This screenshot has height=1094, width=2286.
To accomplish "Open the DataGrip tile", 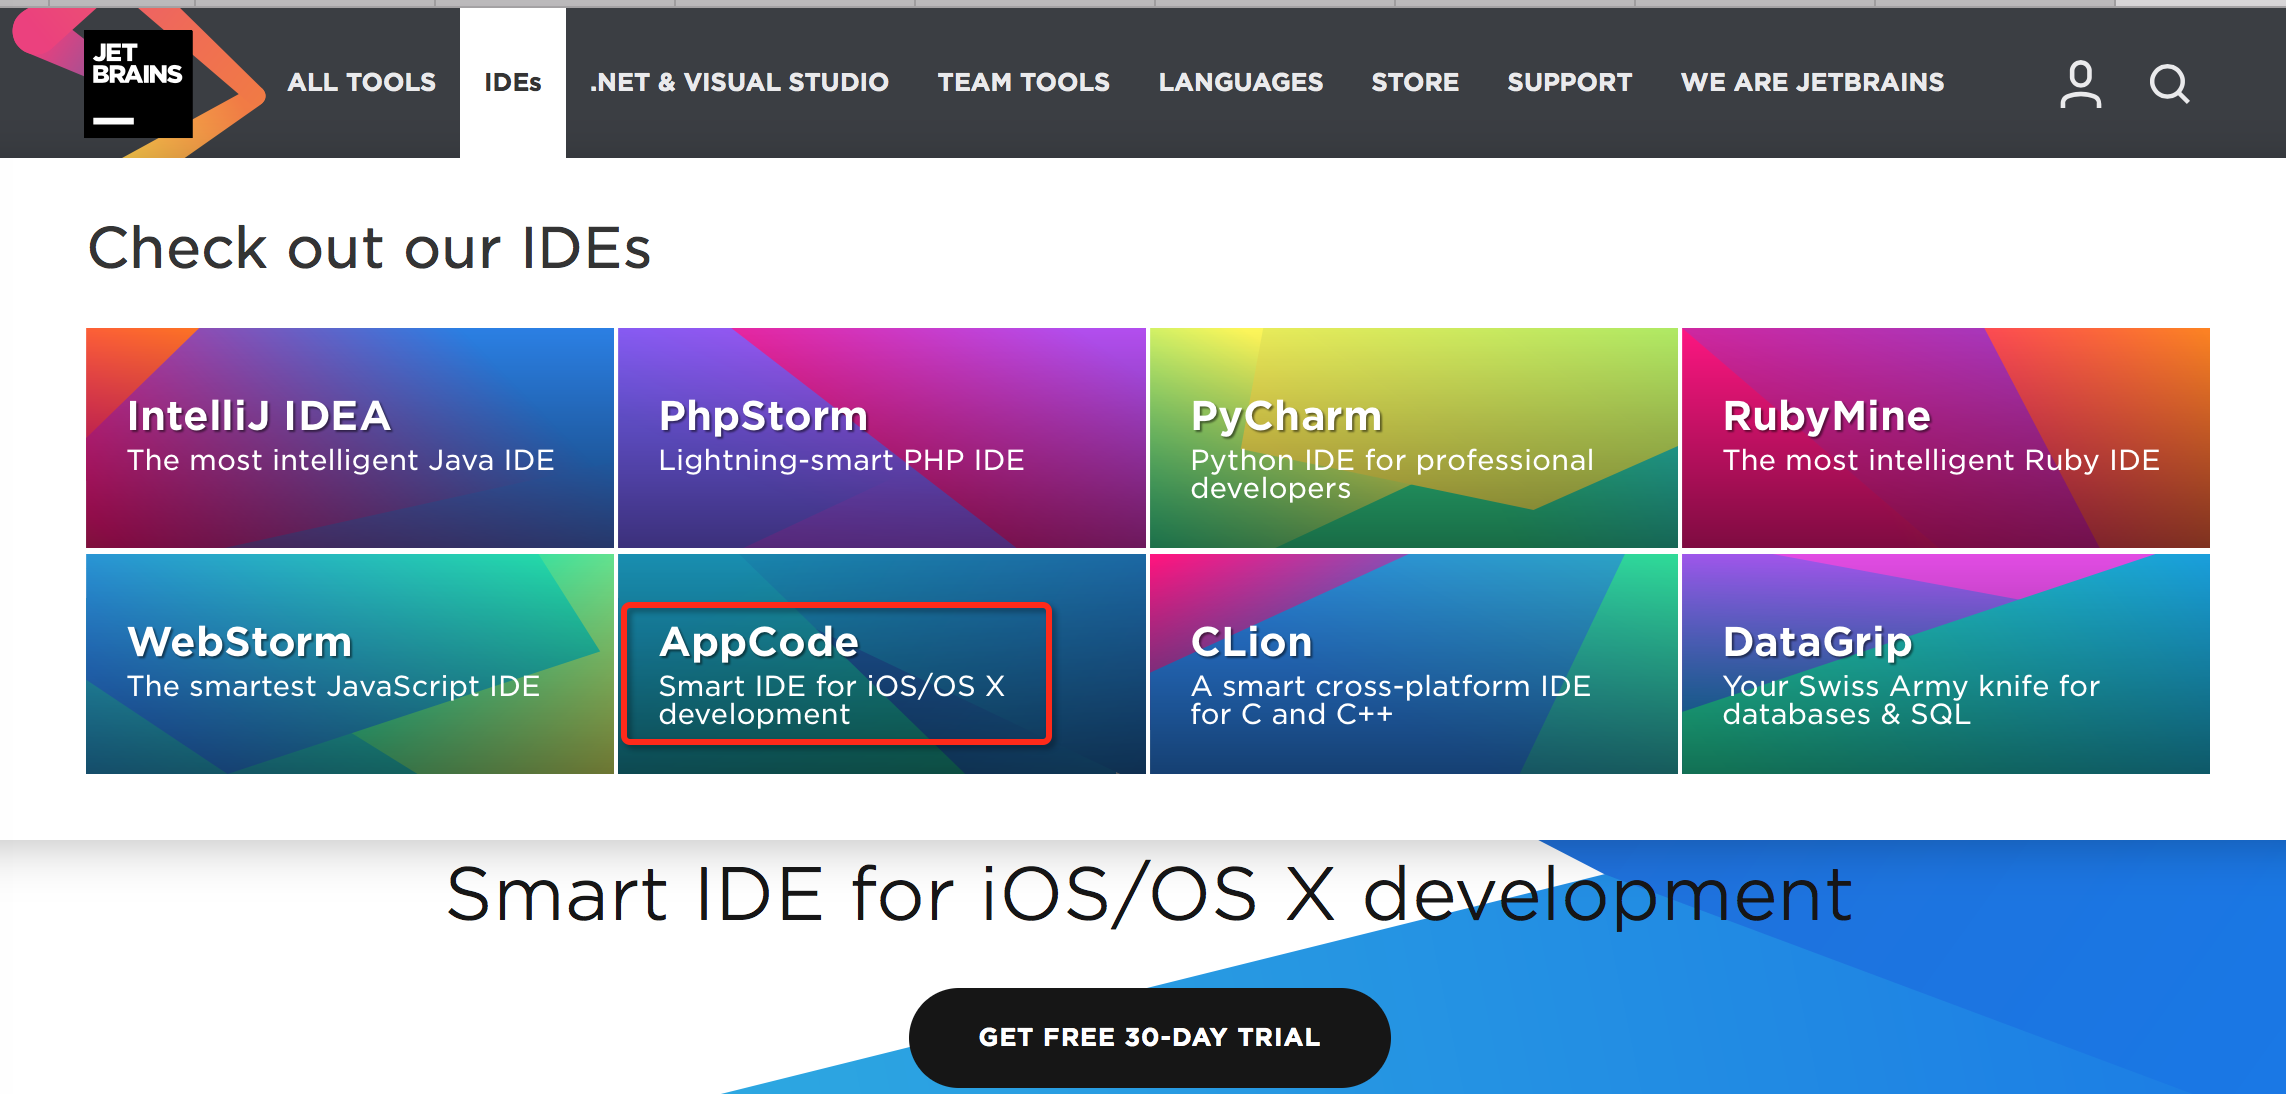I will pyautogui.click(x=1946, y=664).
